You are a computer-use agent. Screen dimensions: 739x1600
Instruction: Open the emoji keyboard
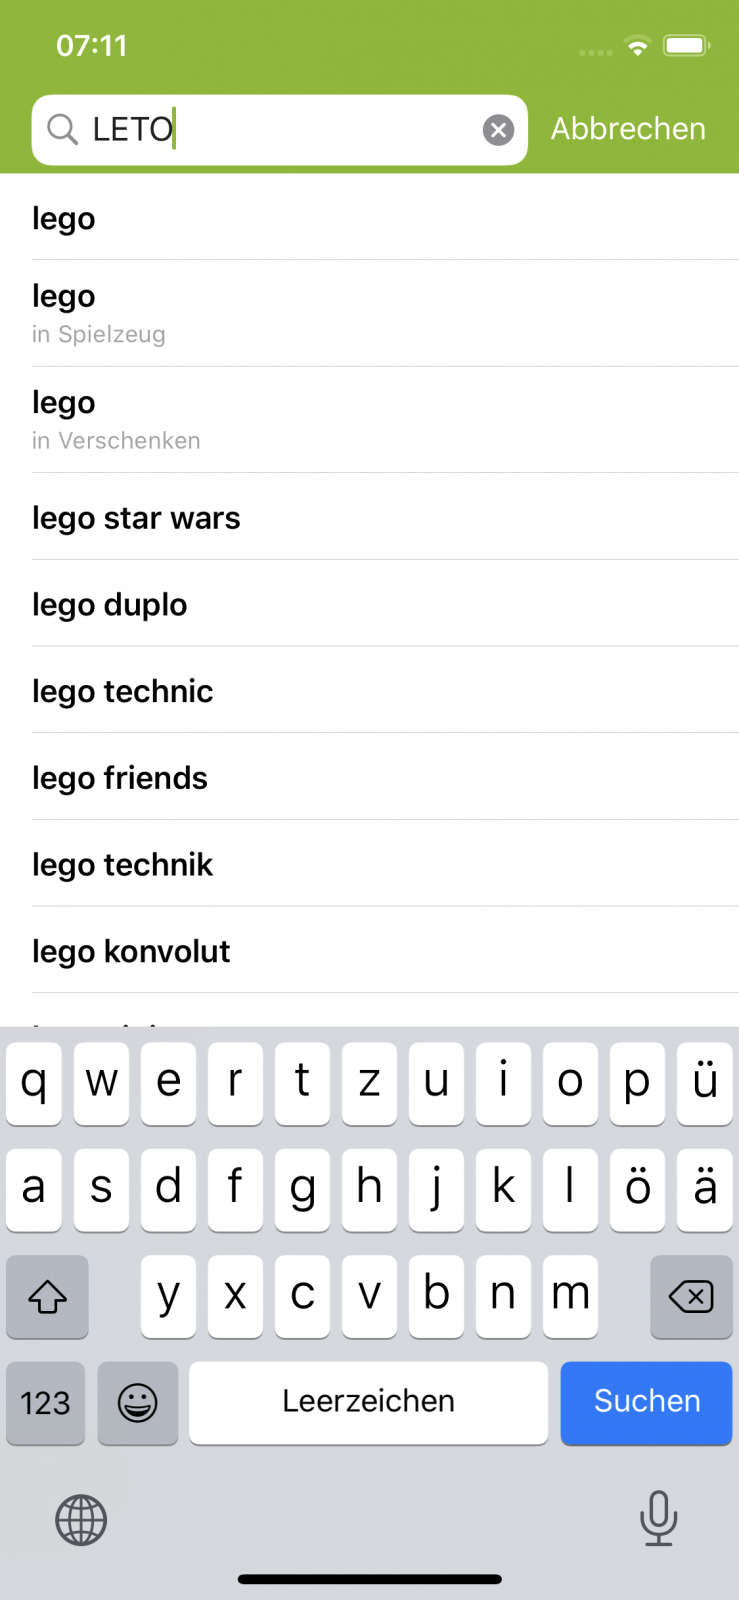tap(138, 1402)
